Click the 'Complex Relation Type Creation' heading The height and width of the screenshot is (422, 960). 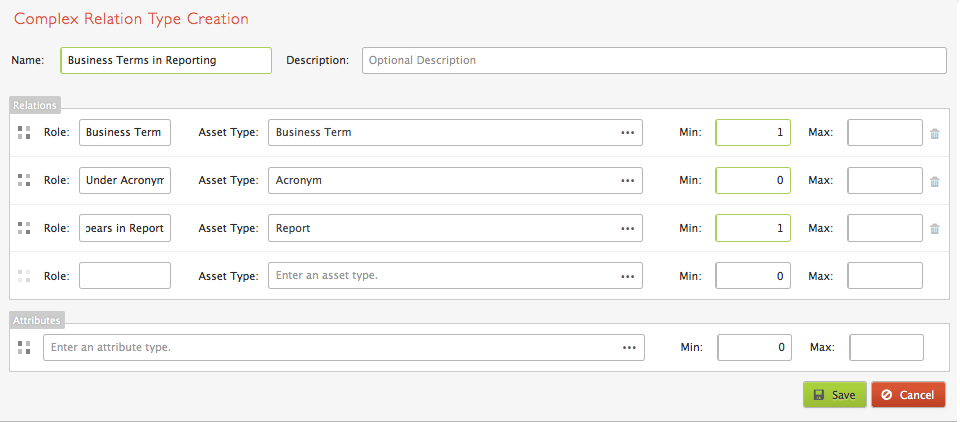click(131, 19)
